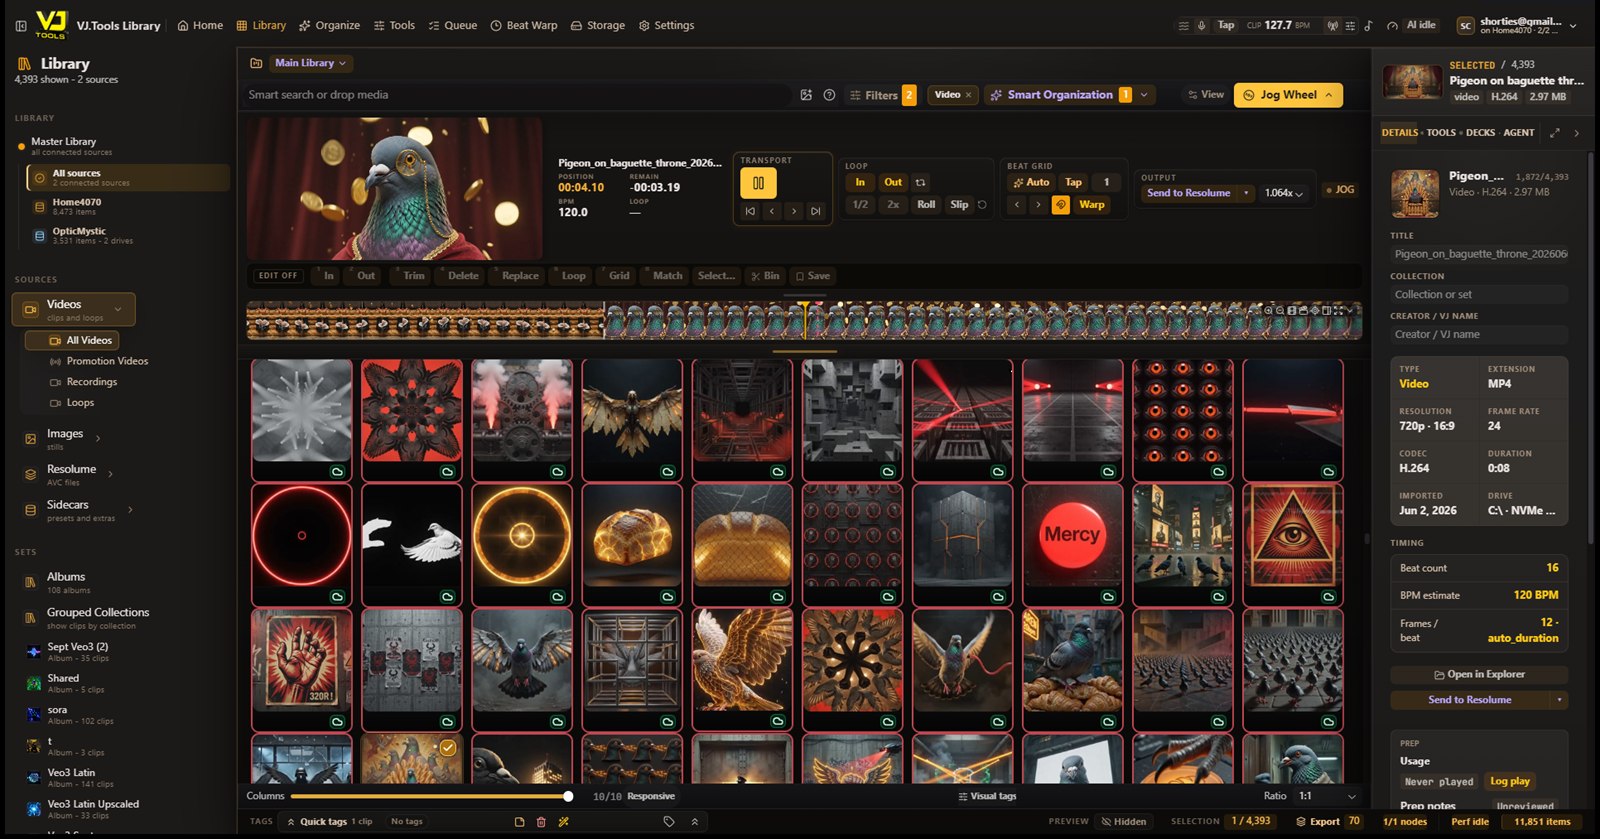Click cloud sync badge on Mercy thumbnail

tap(1108, 597)
